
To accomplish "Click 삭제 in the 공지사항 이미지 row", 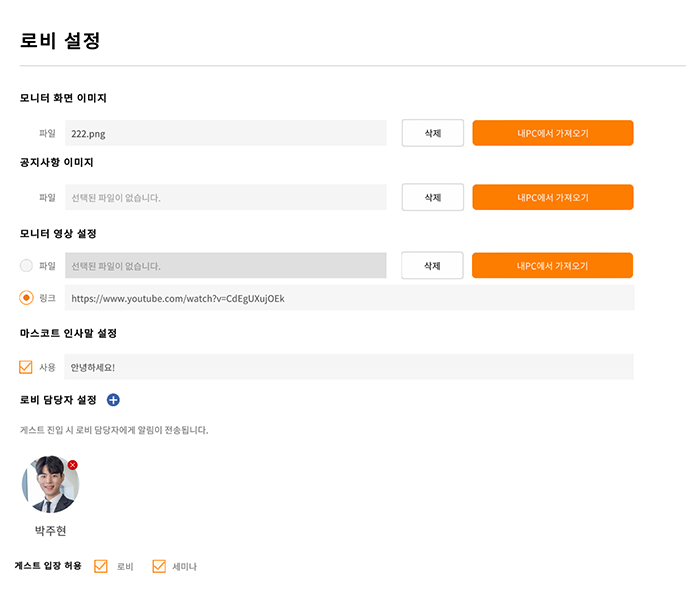I will tap(433, 197).
